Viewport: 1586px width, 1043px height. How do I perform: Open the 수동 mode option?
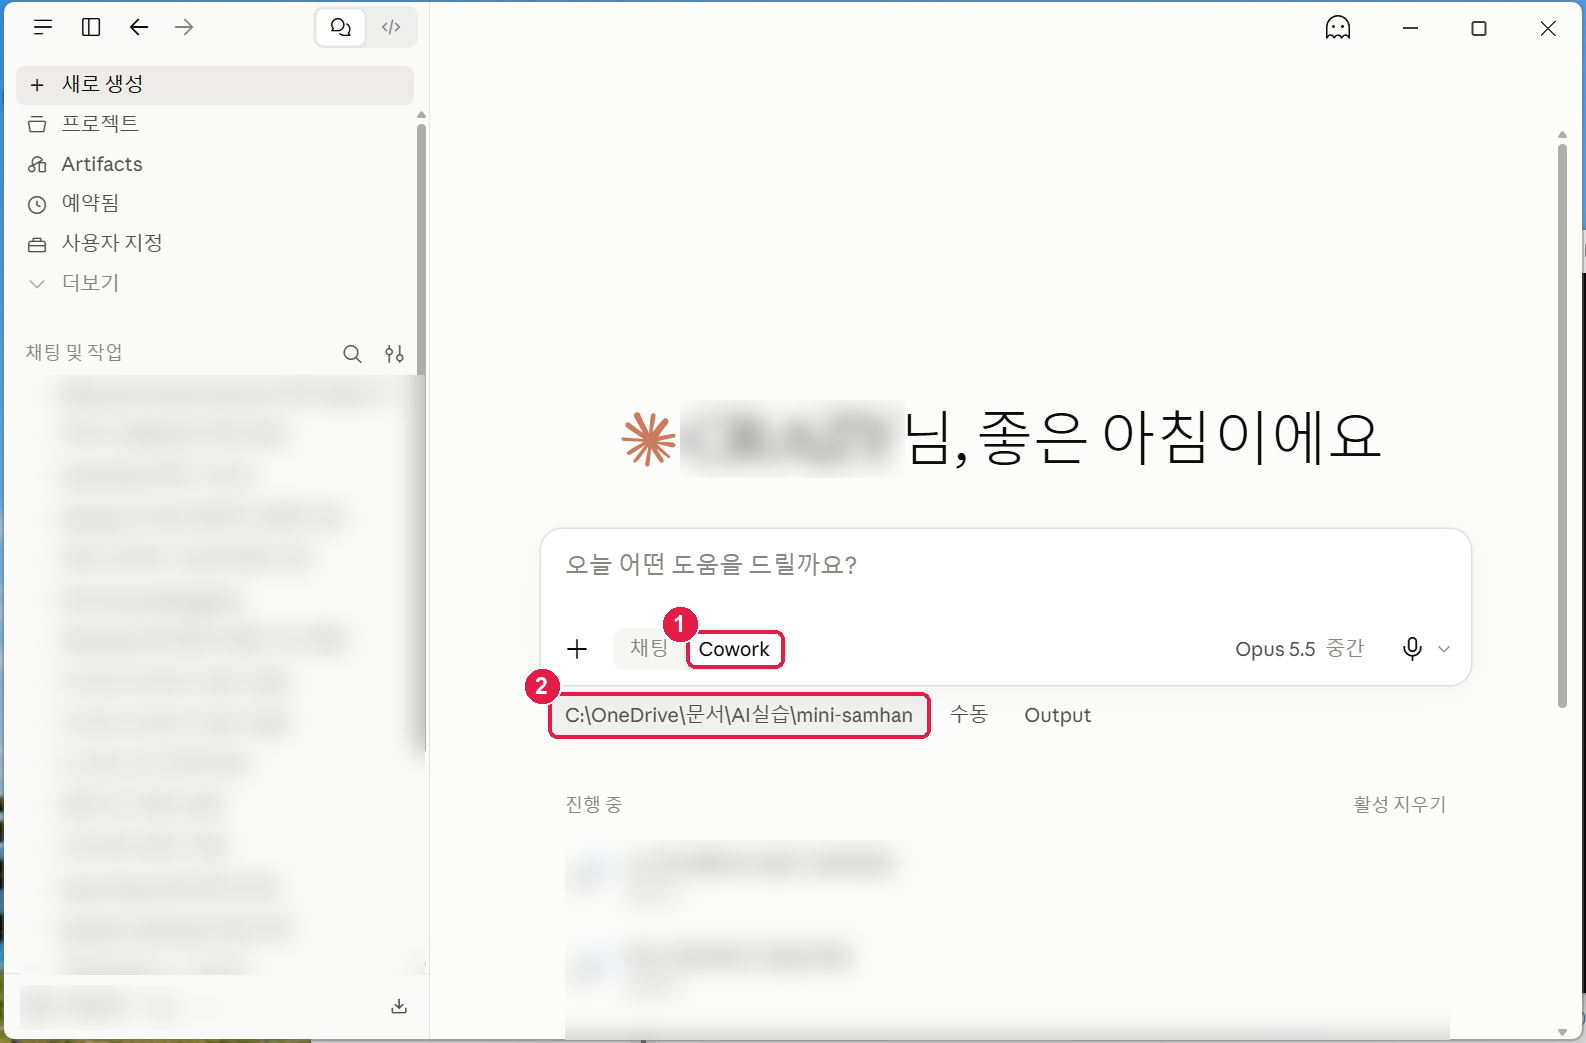click(x=968, y=714)
